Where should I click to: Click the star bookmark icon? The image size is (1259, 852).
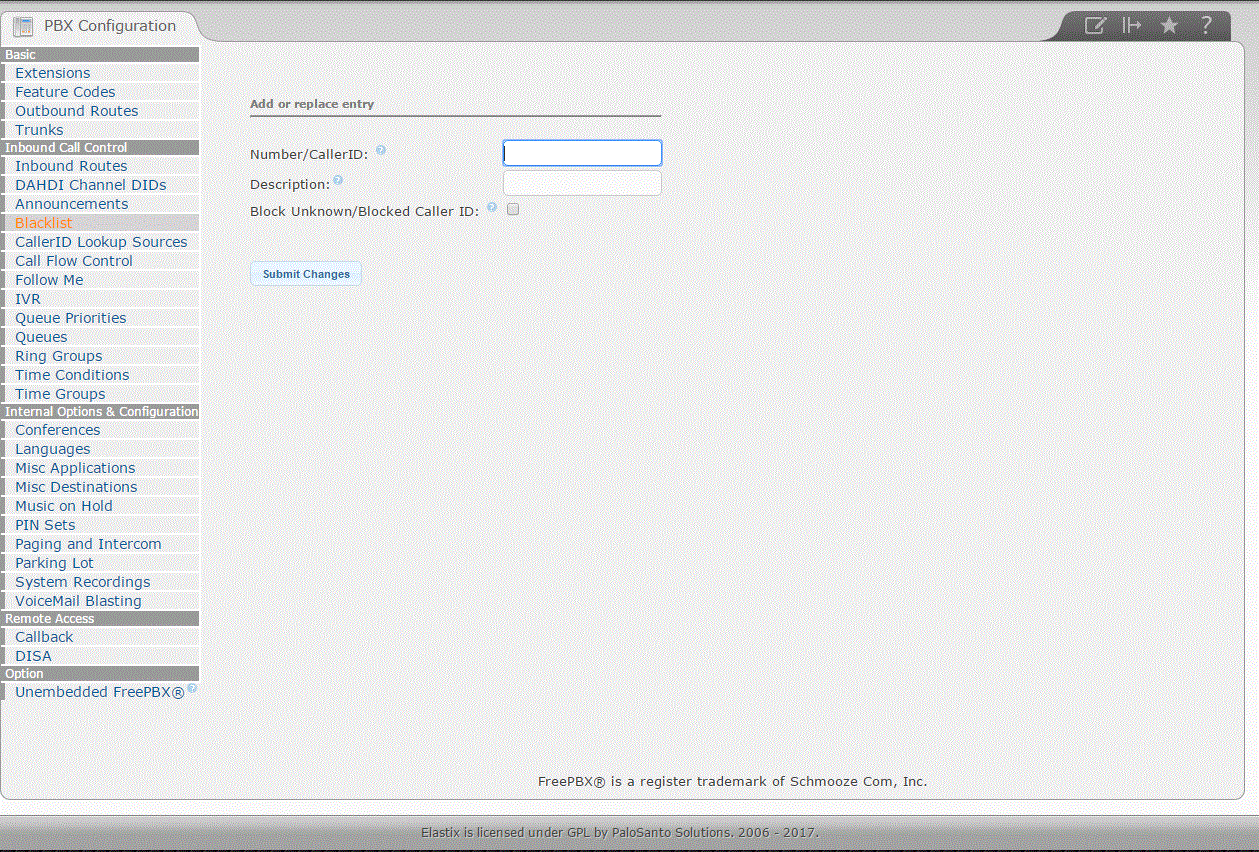tap(1169, 26)
